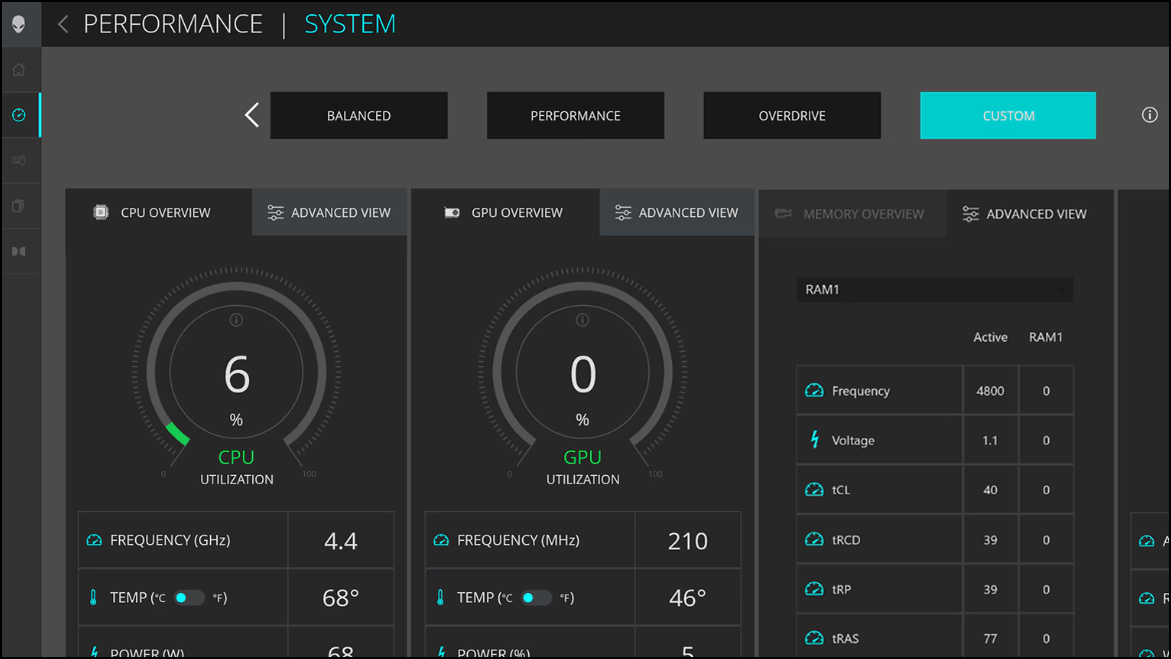
Task: Expand the RAM1 dropdown
Action: [x=934, y=290]
